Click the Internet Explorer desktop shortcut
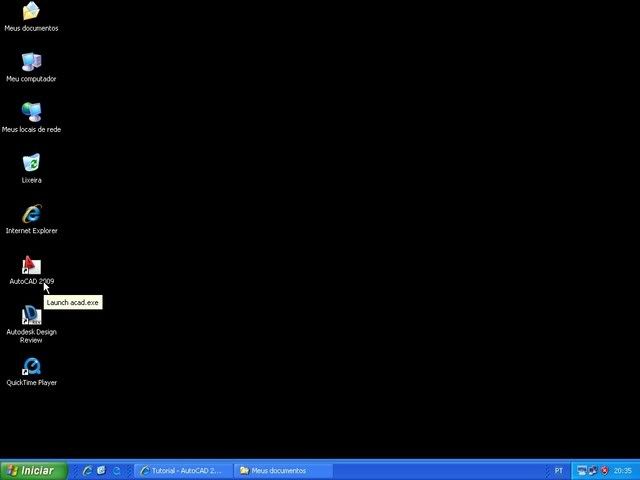This screenshot has width=640, height=480. tap(31, 214)
